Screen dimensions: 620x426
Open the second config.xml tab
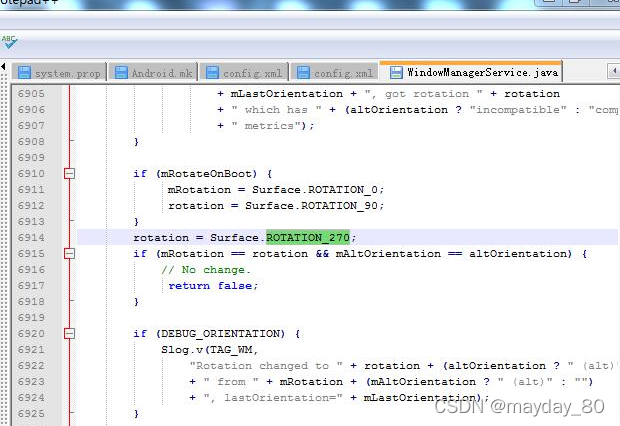335,73
